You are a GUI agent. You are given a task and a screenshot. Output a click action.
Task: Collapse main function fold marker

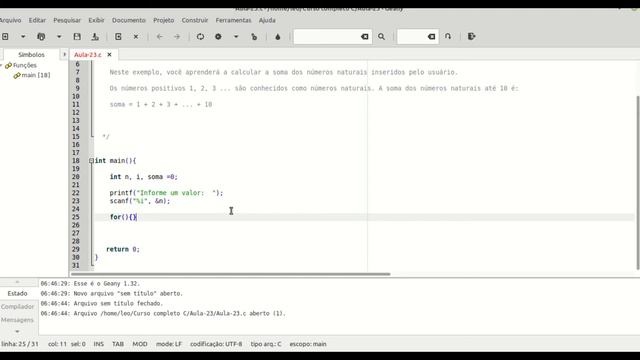click(91, 161)
